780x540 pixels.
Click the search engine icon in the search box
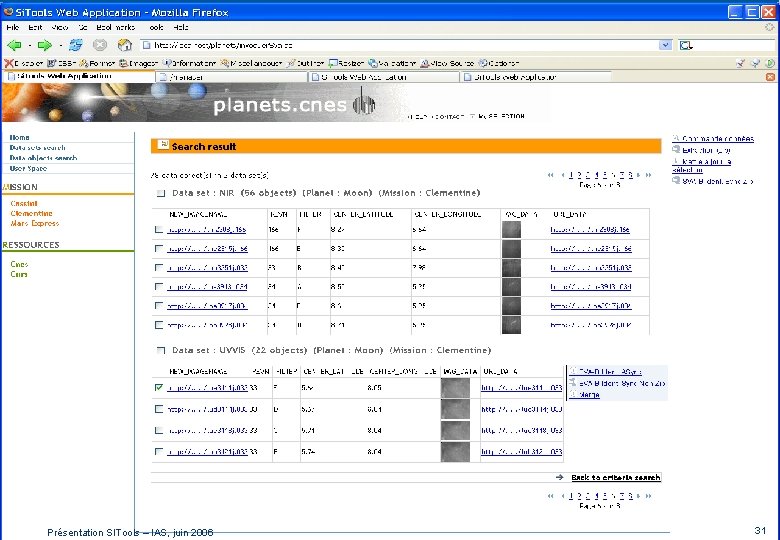pyautogui.click(x=686, y=45)
